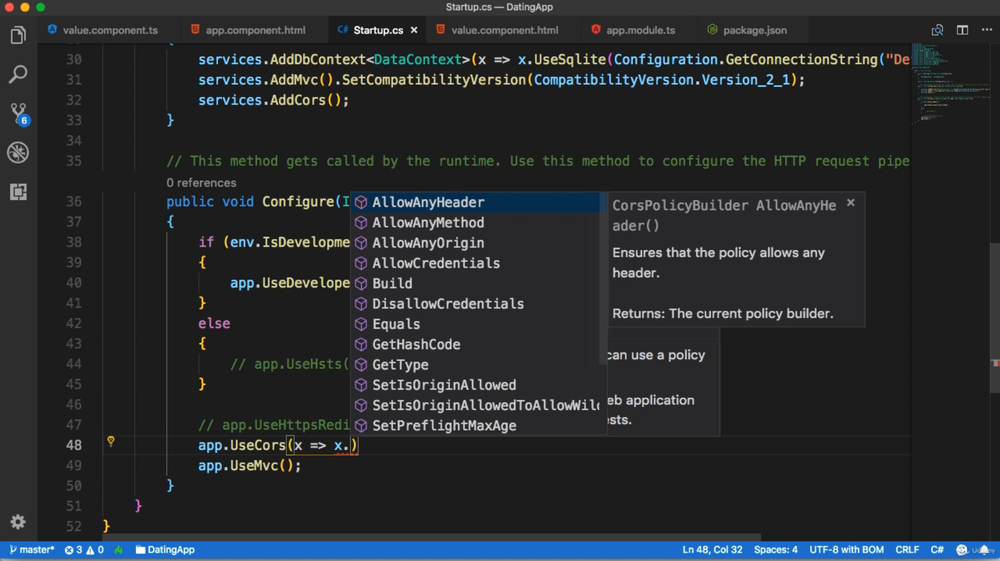Open the Extensions view icon
Image resolution: width=1000 pixels, height=561 pixels.
coord(18,191)
